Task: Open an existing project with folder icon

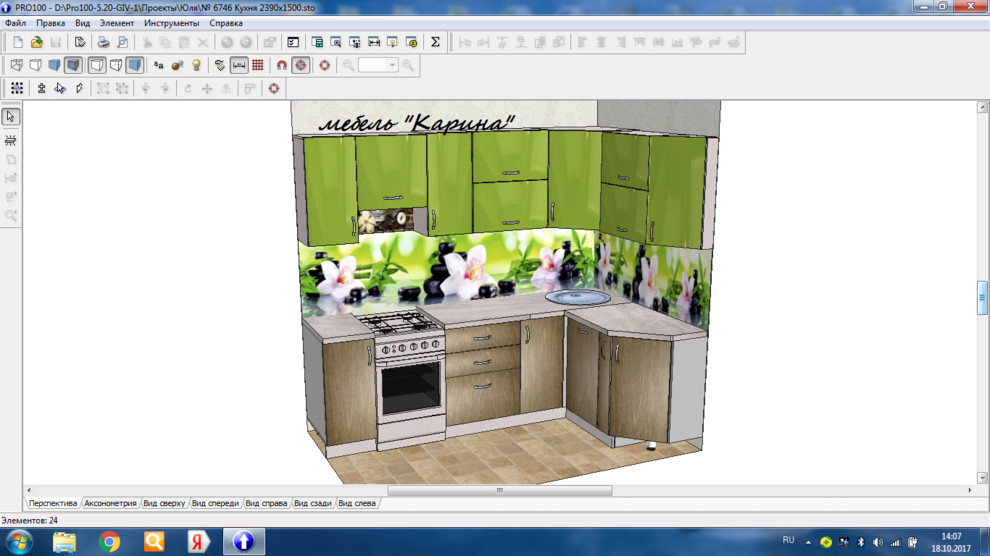Action: [36, 42]
